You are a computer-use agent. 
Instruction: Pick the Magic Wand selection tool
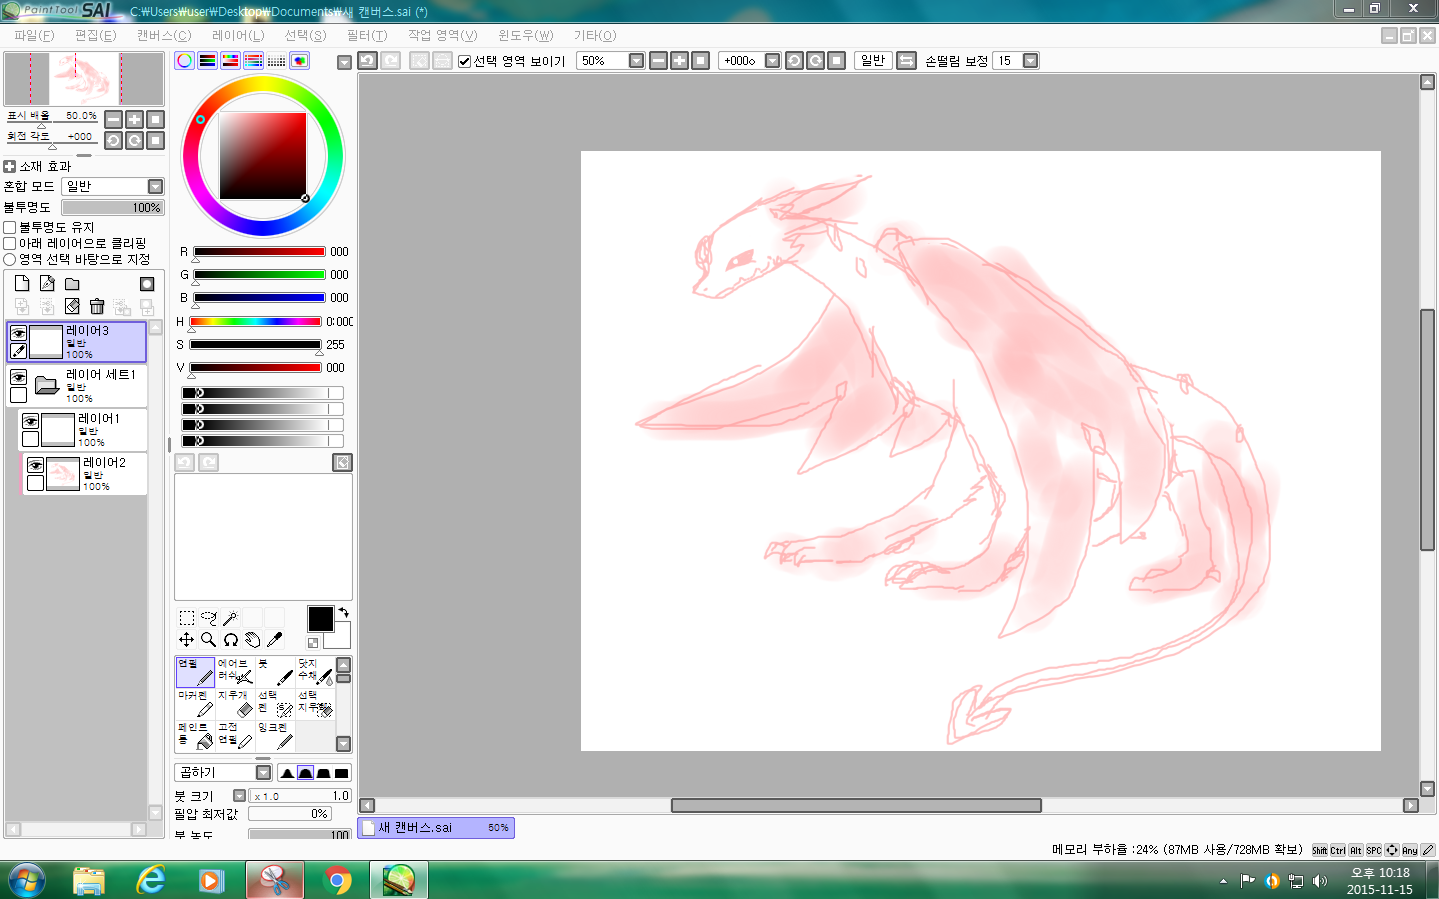[x=230, y=618]
